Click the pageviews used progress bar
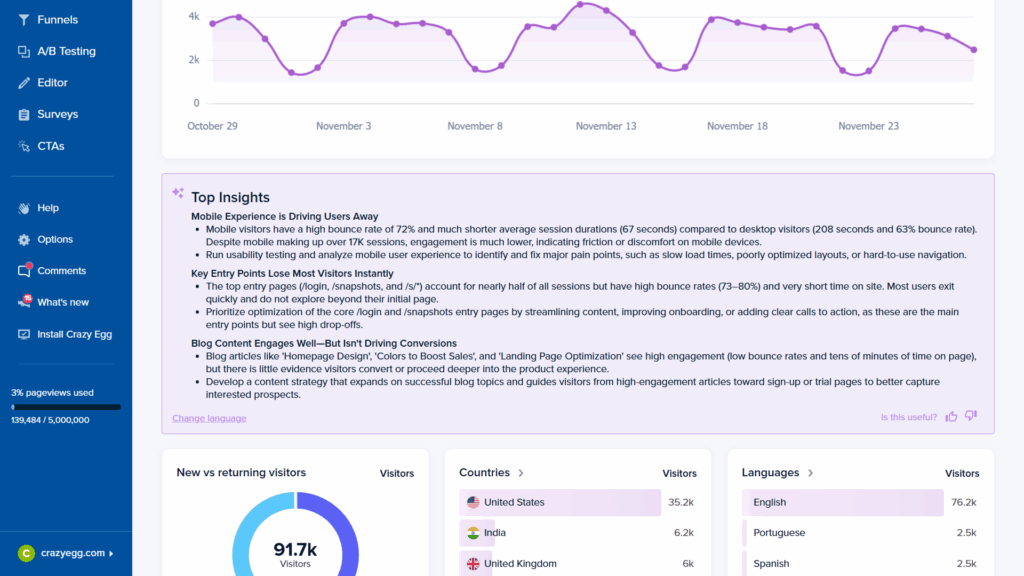The image size is (1024, 576). point(66,407)
